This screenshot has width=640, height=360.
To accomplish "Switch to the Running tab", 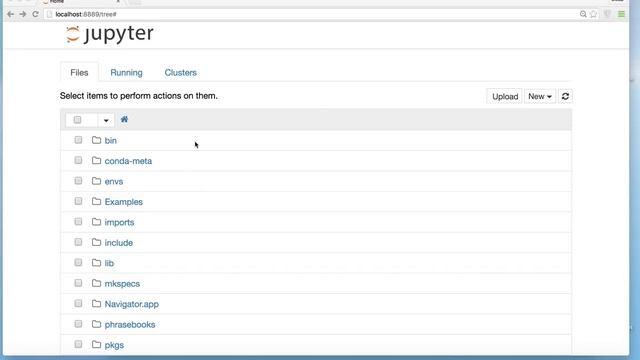I will 127,72.
